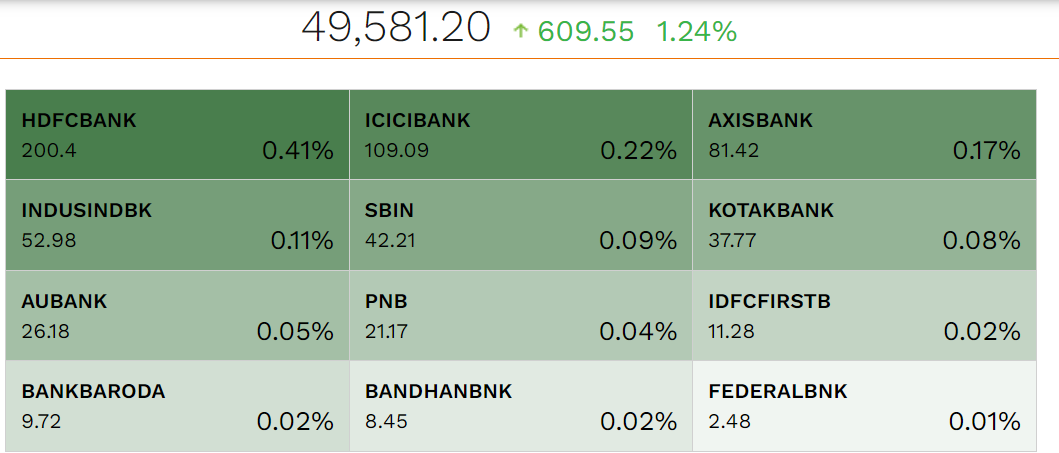Click the AUBANK tile
Screen dimensions: 1059x453
[x=178, y=315]
